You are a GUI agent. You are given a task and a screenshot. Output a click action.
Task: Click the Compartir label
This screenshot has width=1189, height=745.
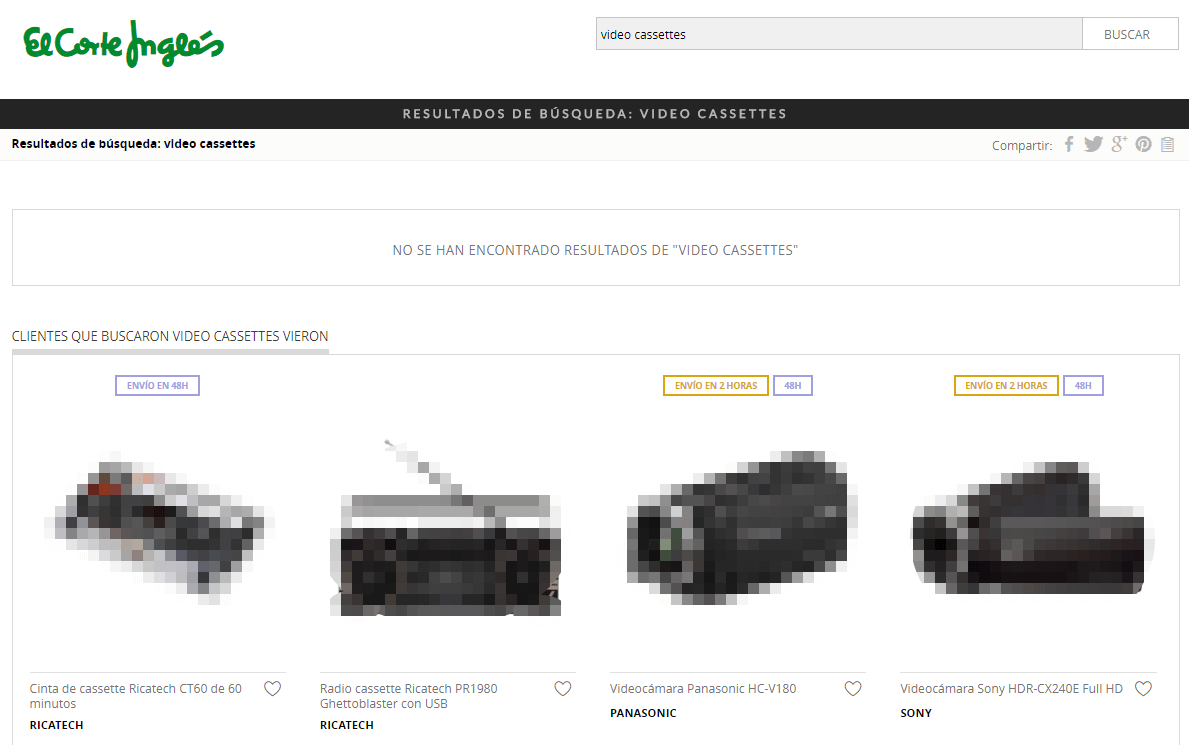1022,145
